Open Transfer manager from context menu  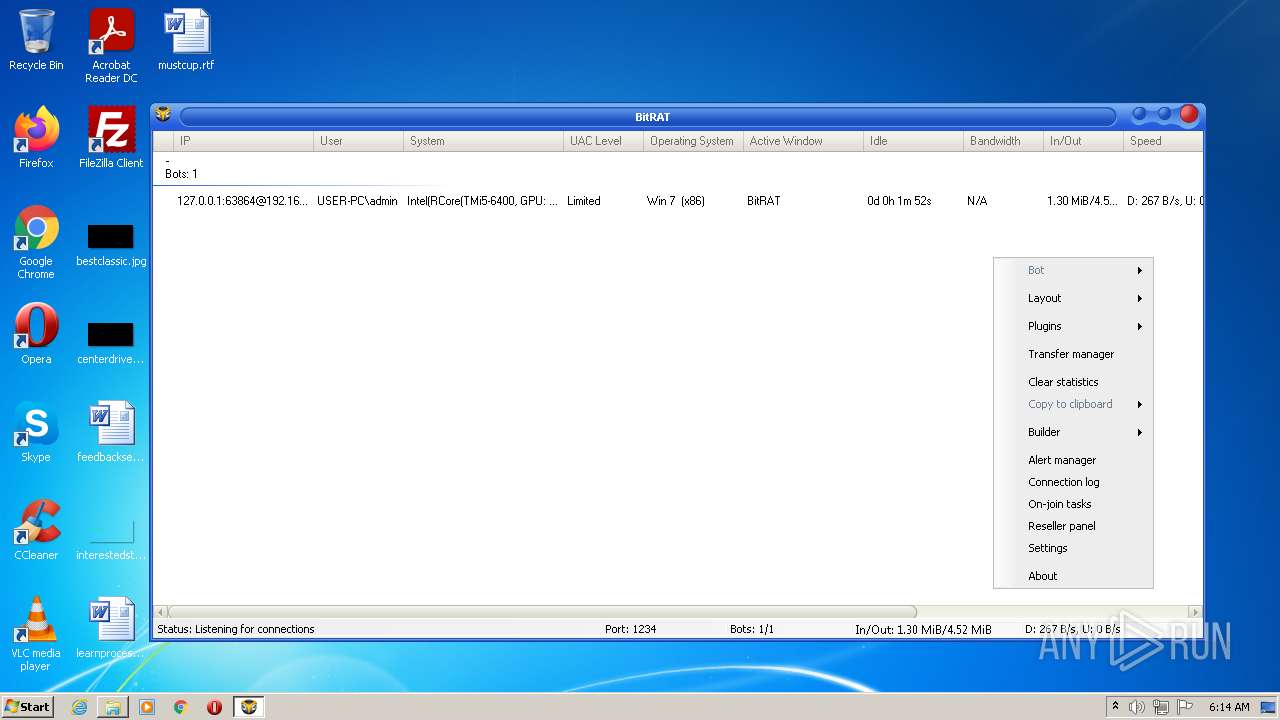click(1073, 354)
